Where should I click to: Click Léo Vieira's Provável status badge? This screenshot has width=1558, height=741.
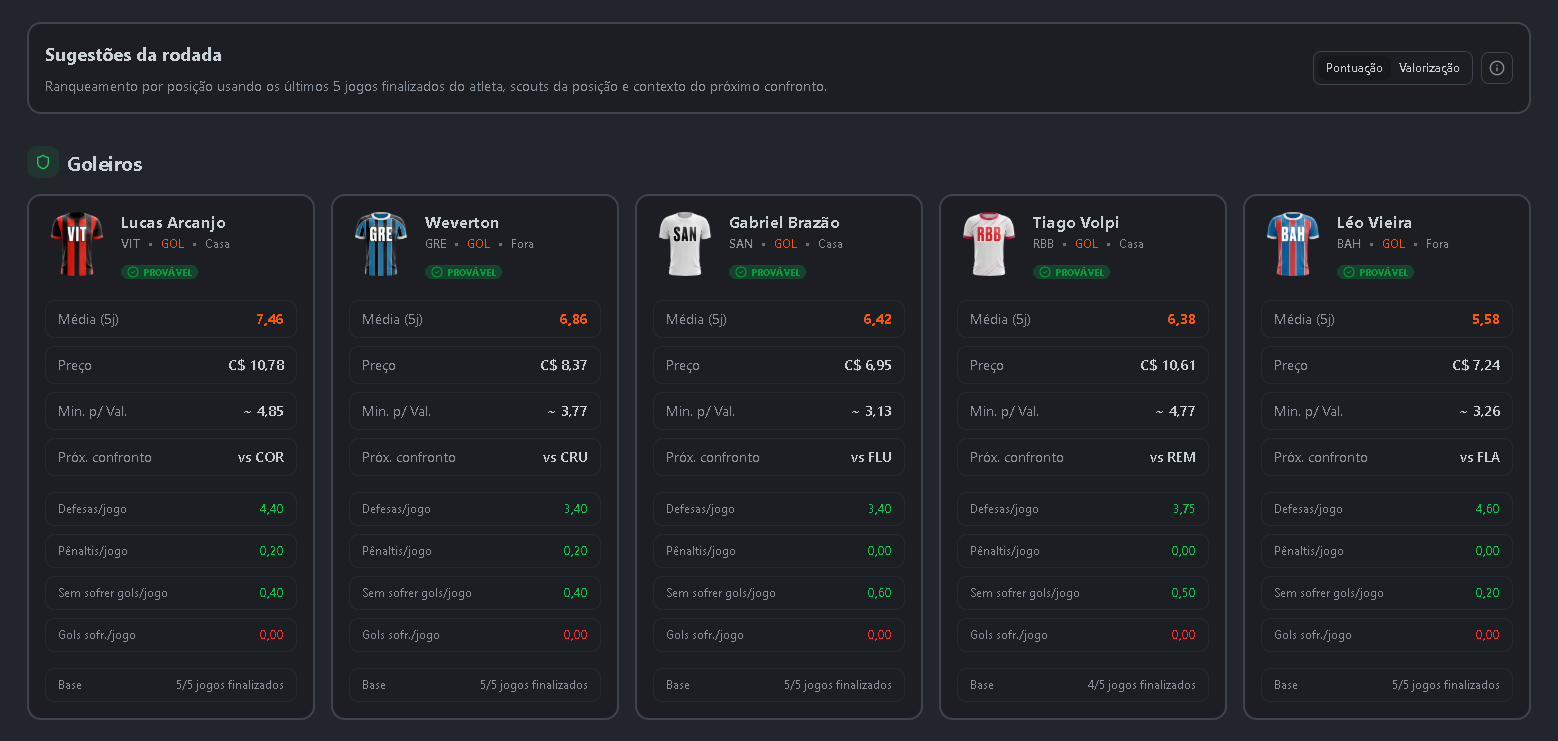(1376, 272)
